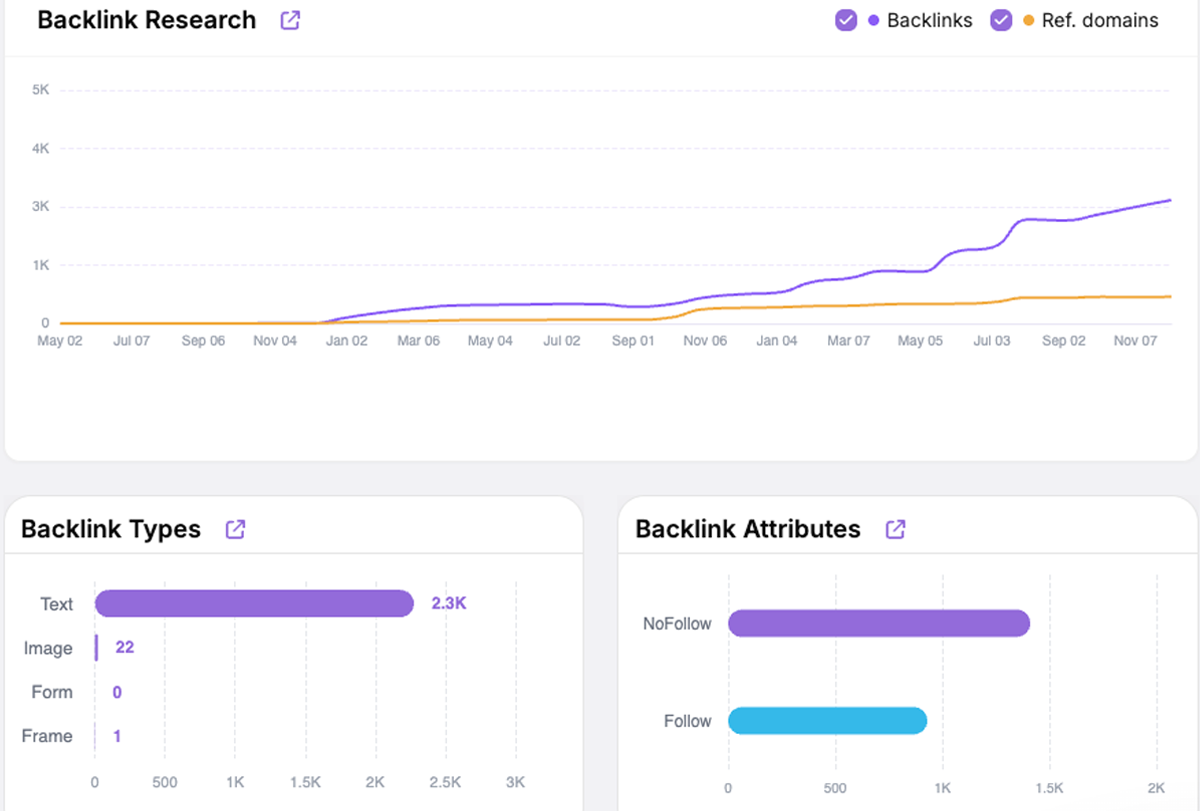
Task: Click the Follow blue bar
Action: point(828,721)
